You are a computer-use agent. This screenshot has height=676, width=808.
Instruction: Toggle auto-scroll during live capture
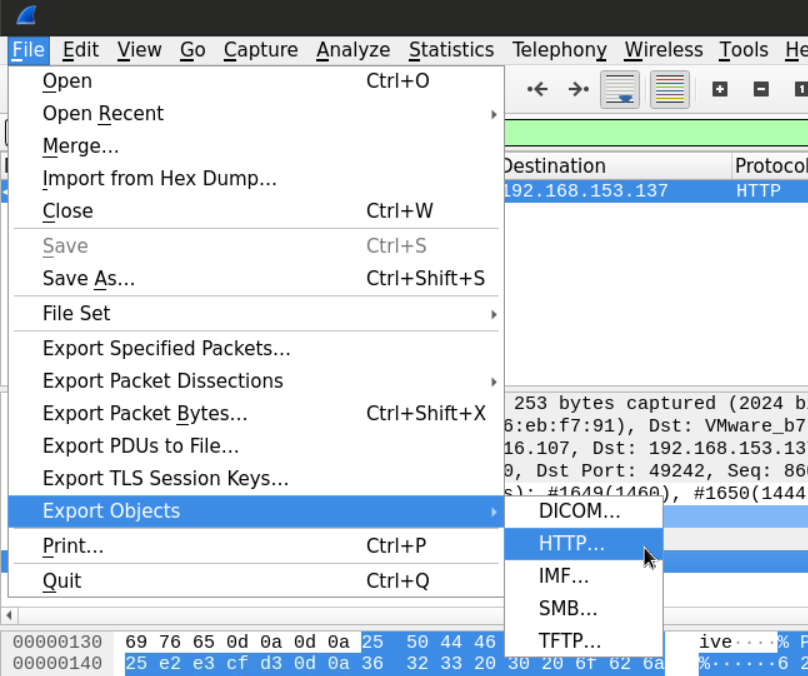coord(620,89)
